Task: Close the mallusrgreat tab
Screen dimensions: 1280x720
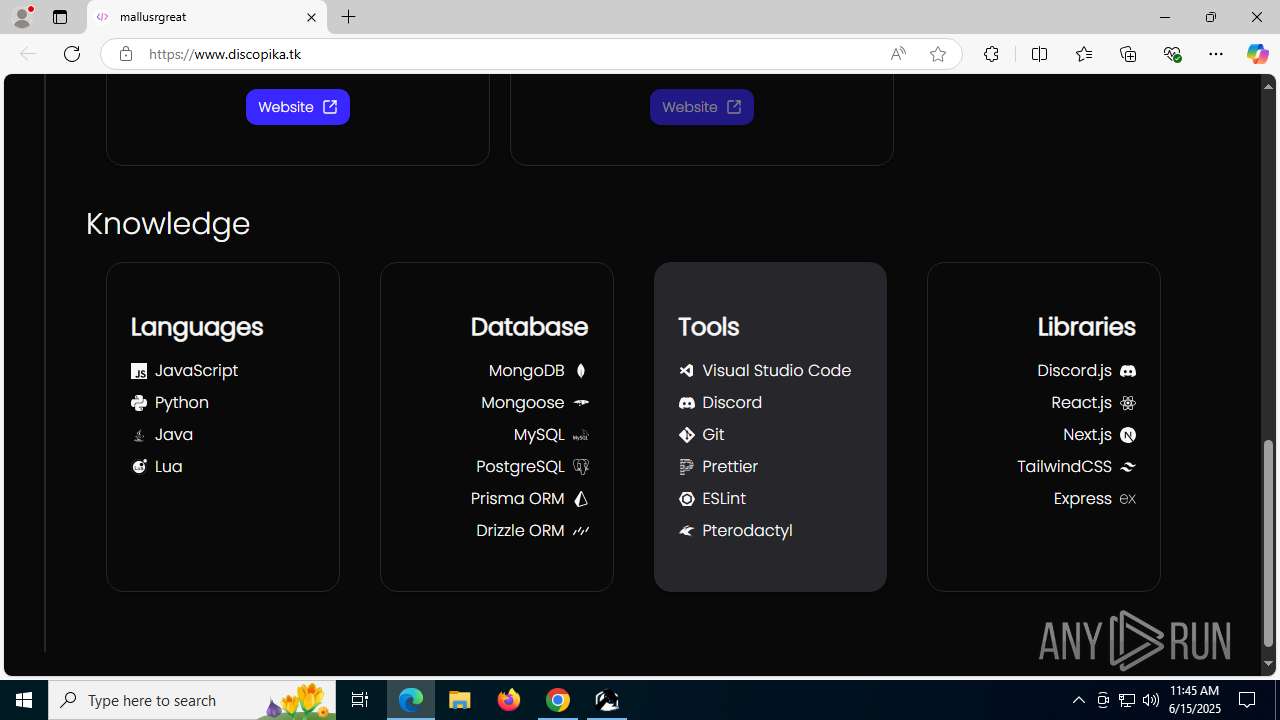Action: click(x=311, y=17)
